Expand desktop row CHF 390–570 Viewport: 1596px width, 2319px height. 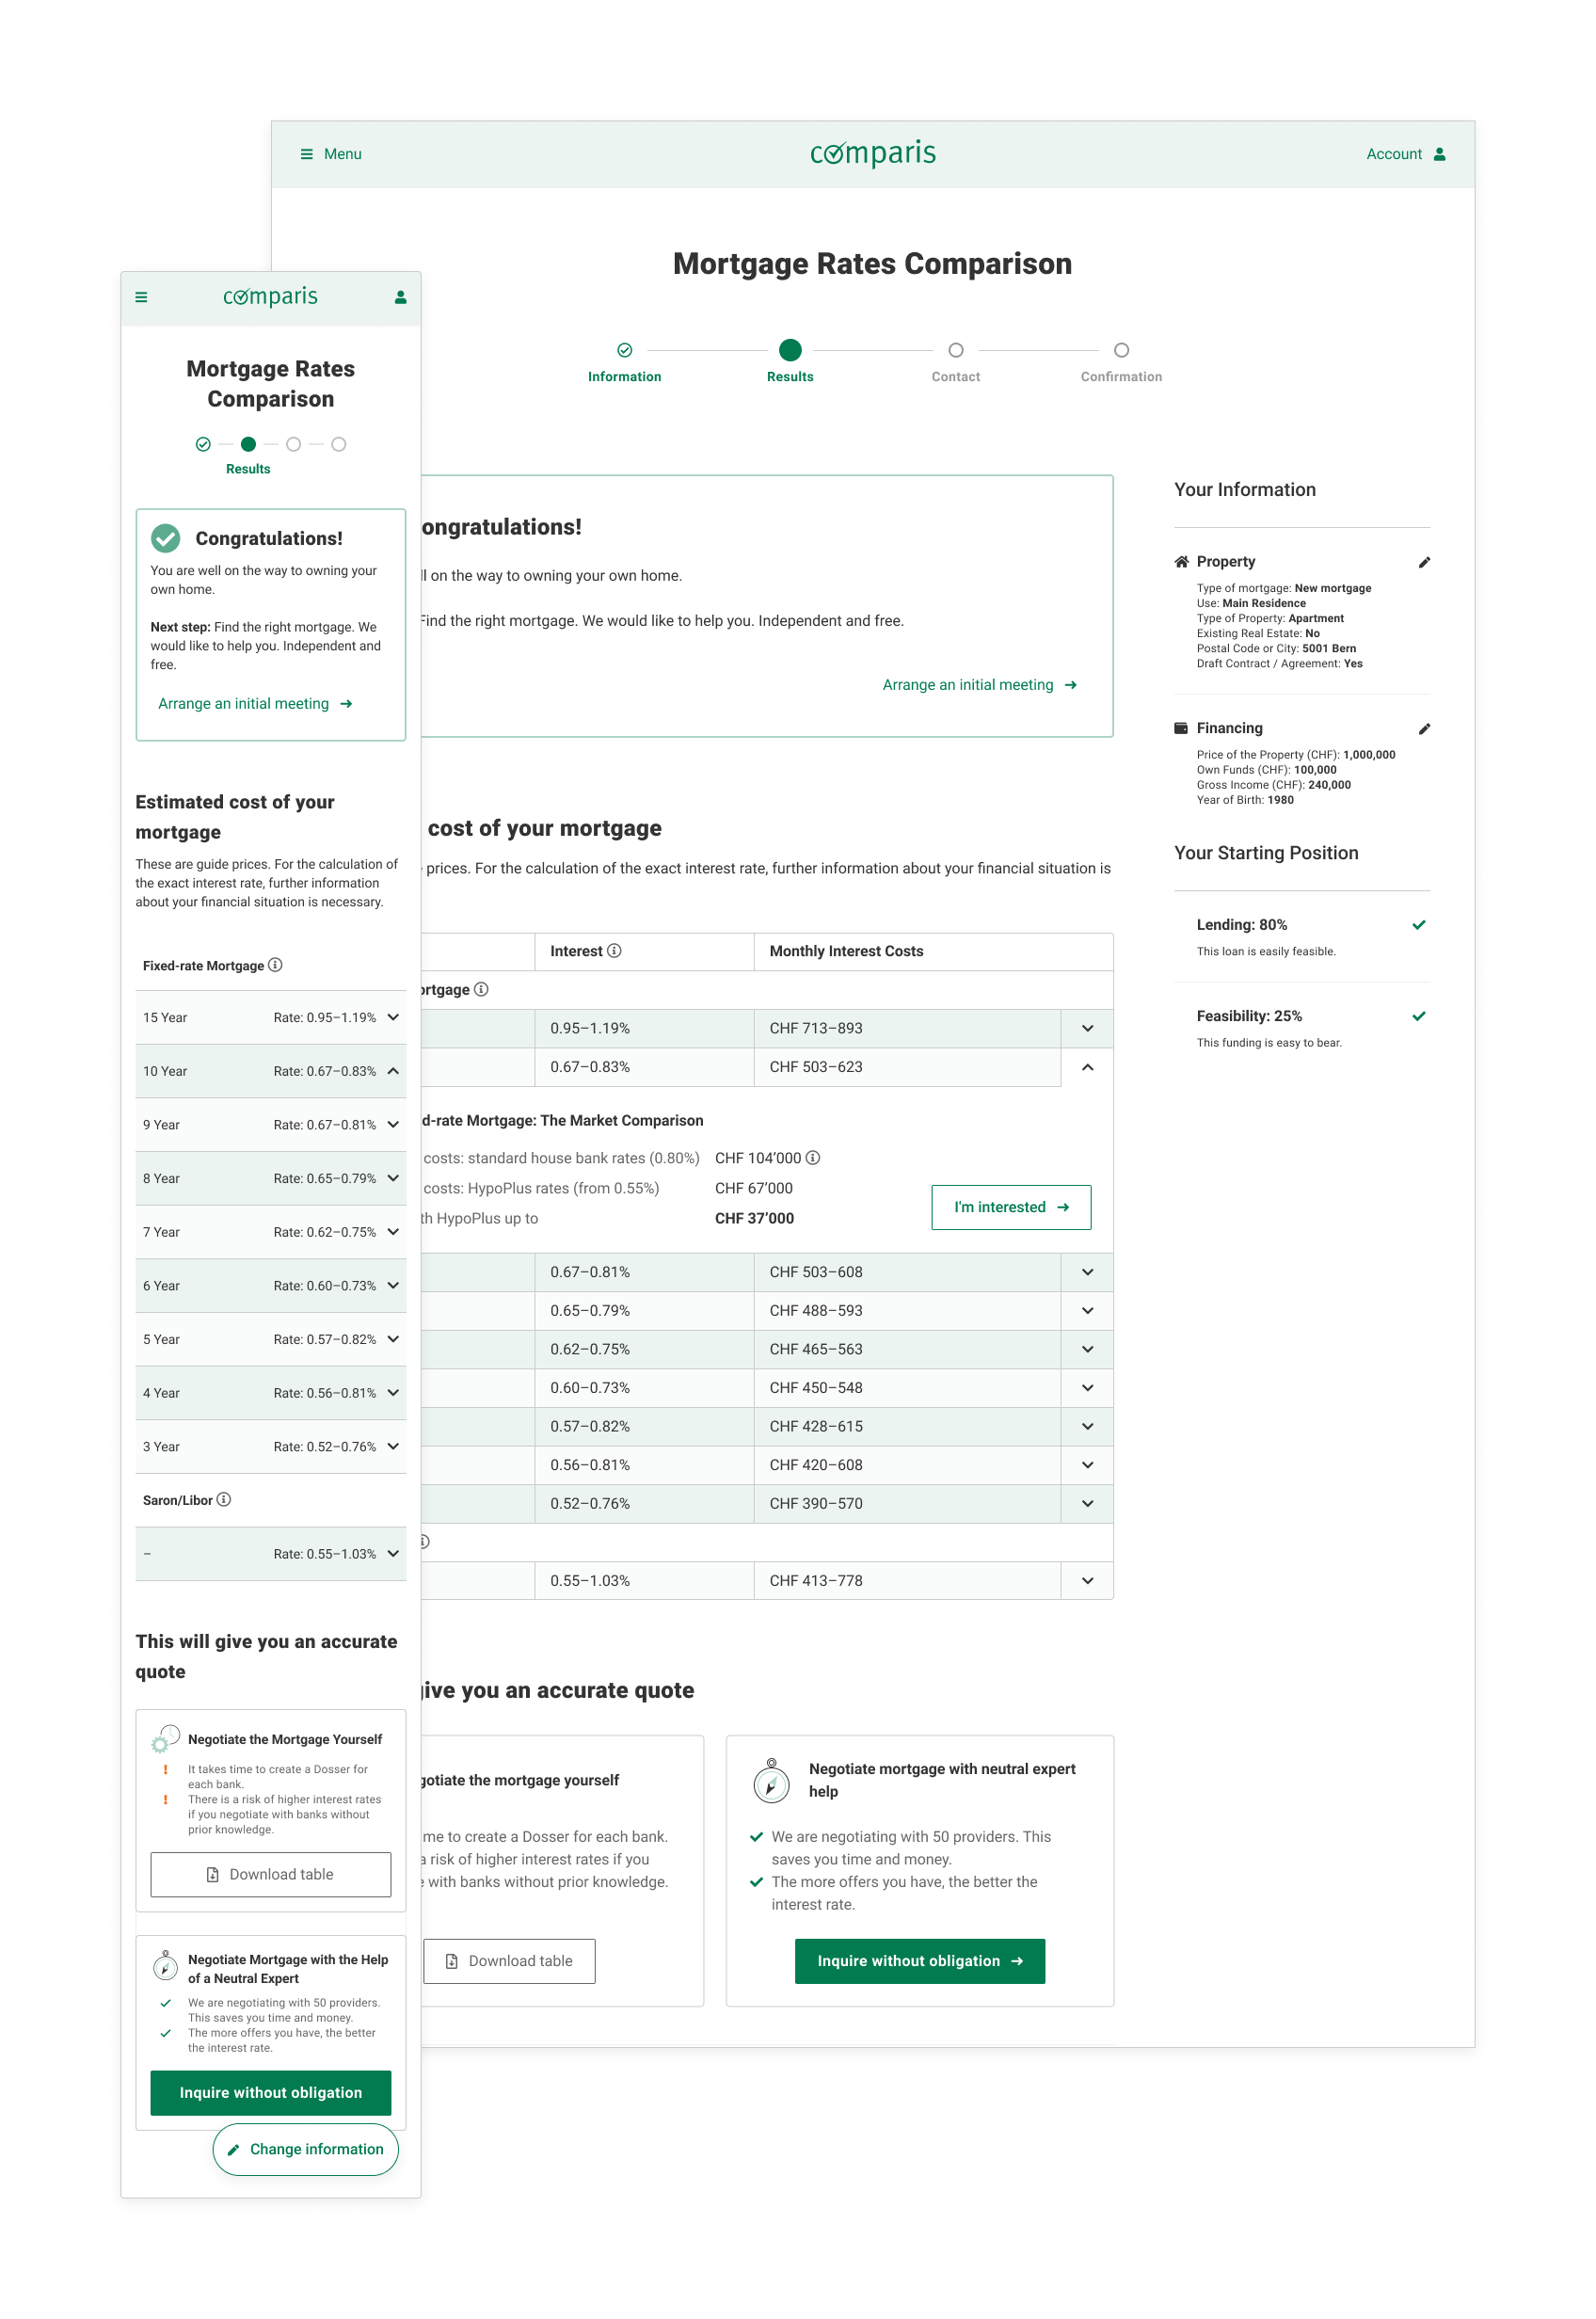[1088, 1504]
